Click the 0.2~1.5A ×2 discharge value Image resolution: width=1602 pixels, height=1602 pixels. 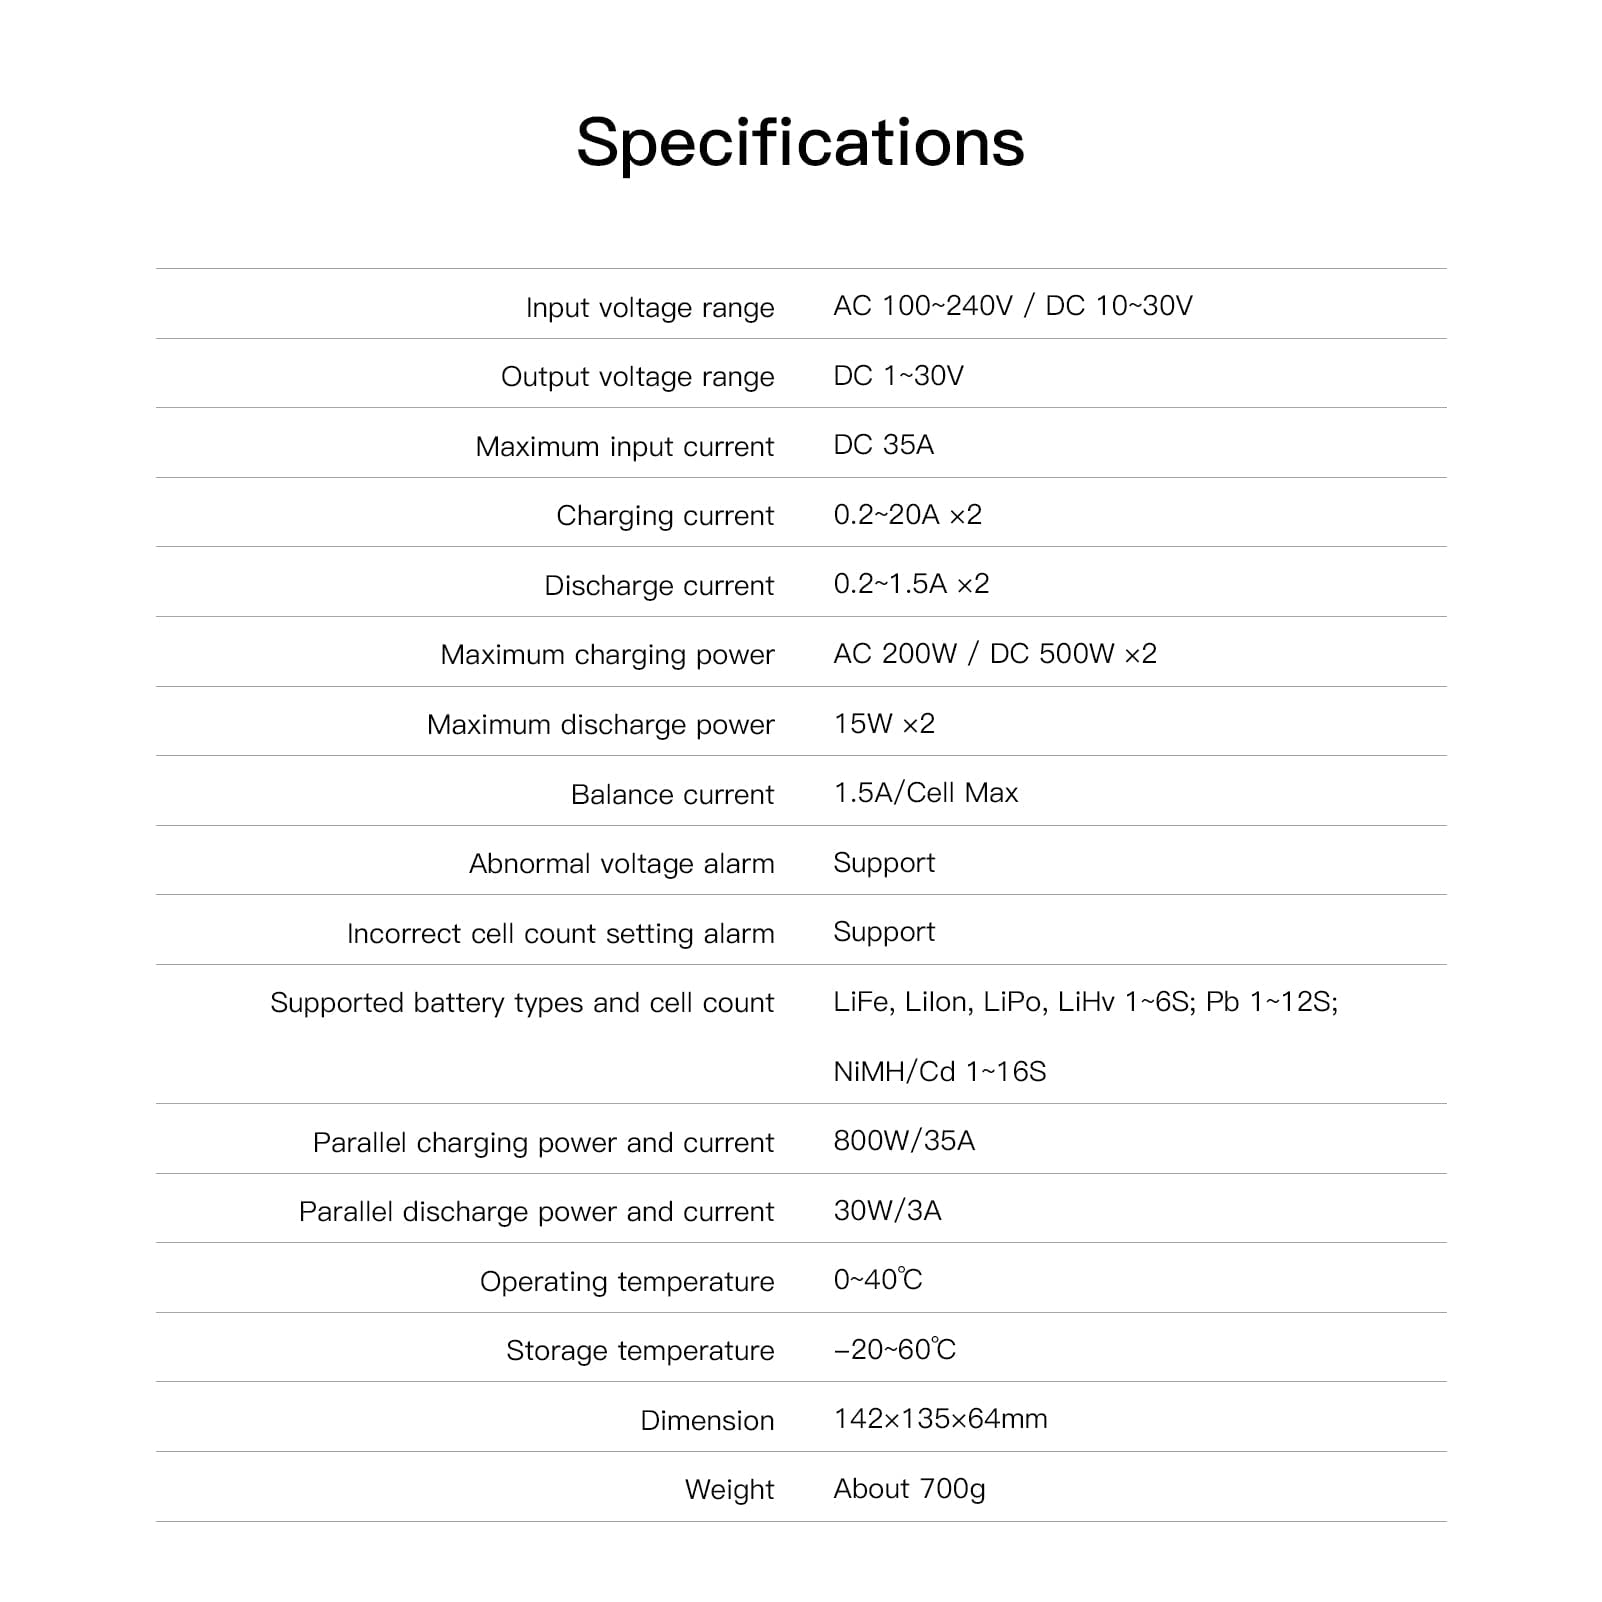coord(911,583)
